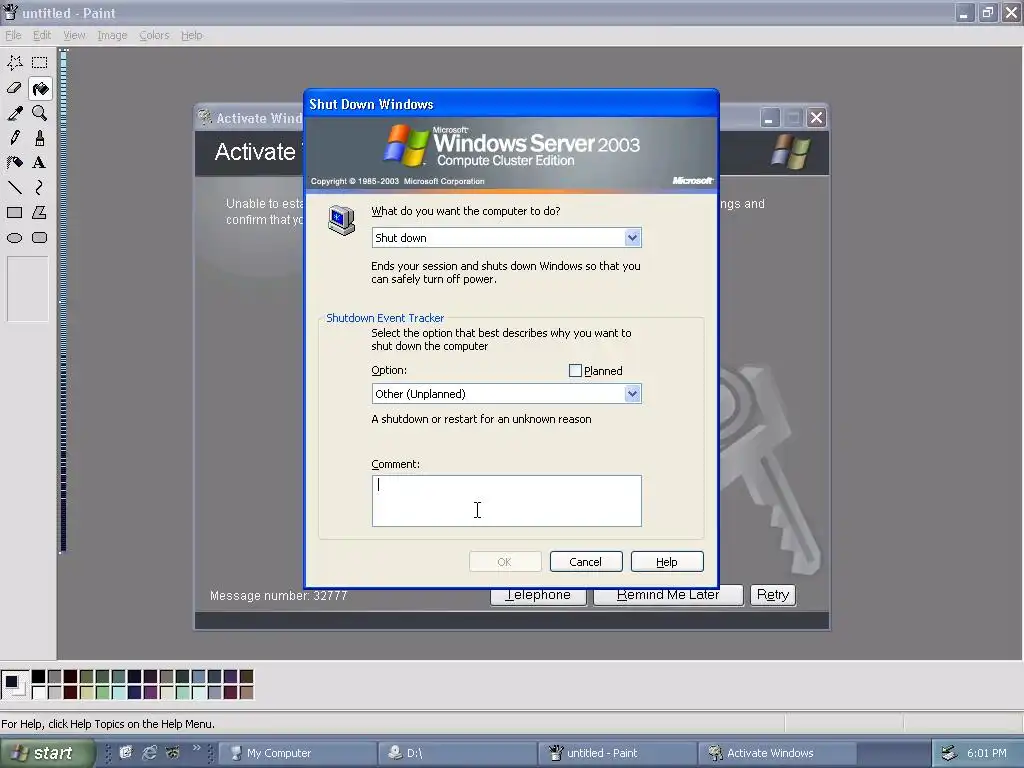Switch to Activate Windows taskbar button

(x=778, y=753)
